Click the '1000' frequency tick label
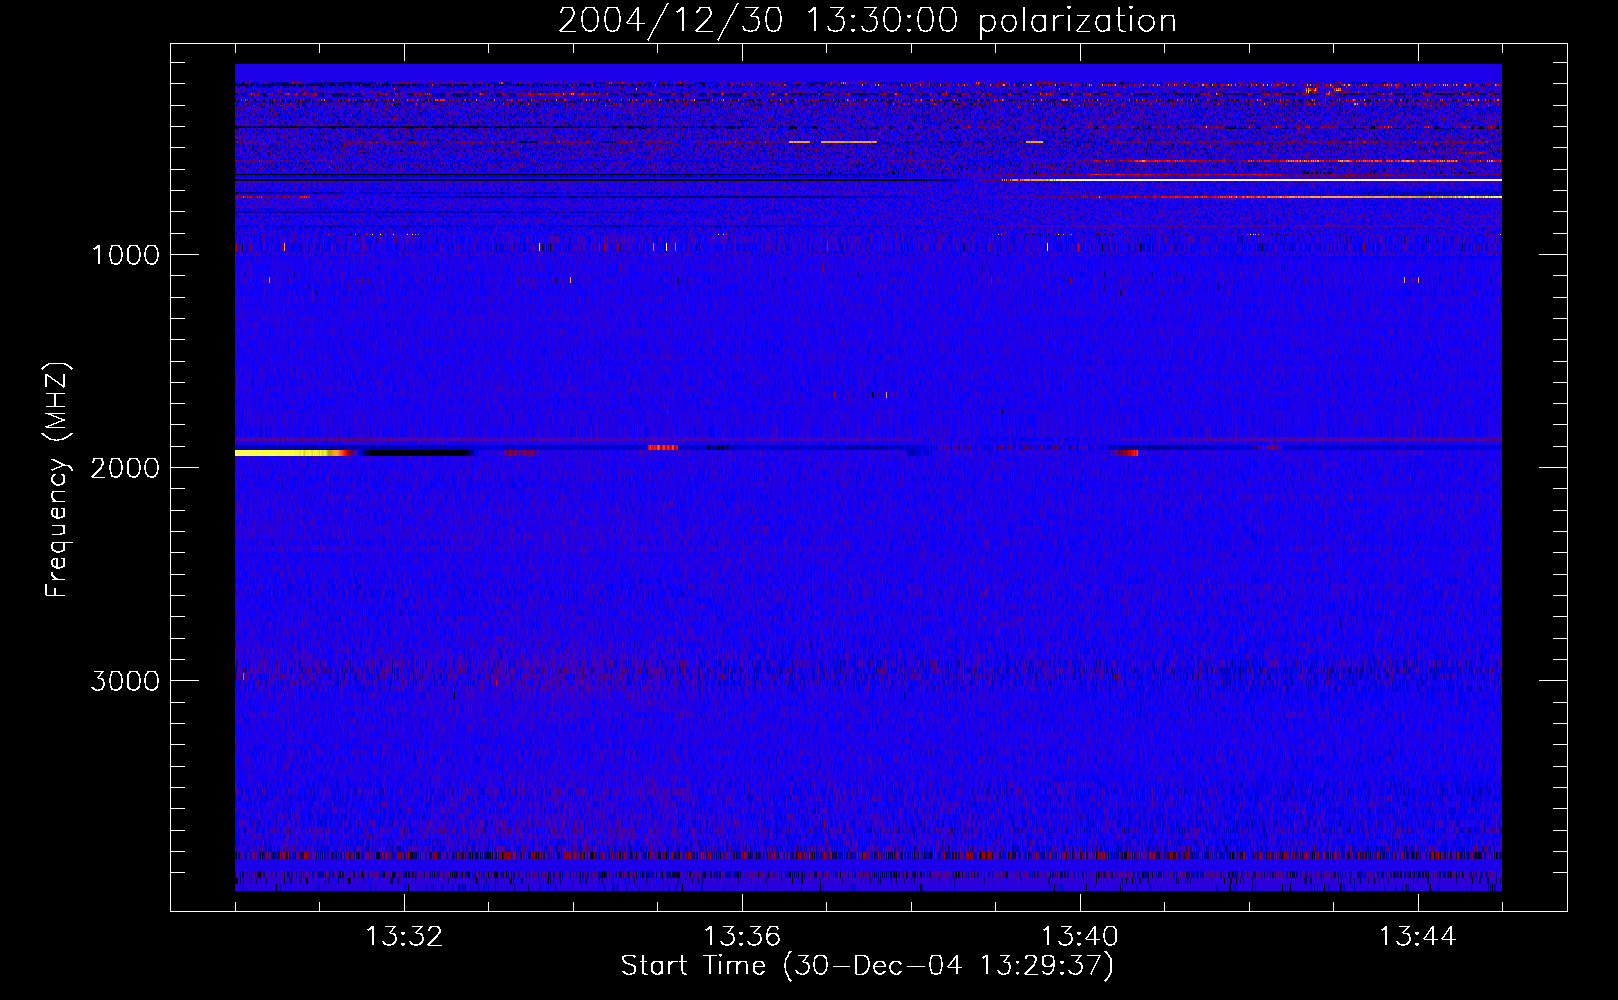The image size is (1618, 1000). click(x=125, y=255)
